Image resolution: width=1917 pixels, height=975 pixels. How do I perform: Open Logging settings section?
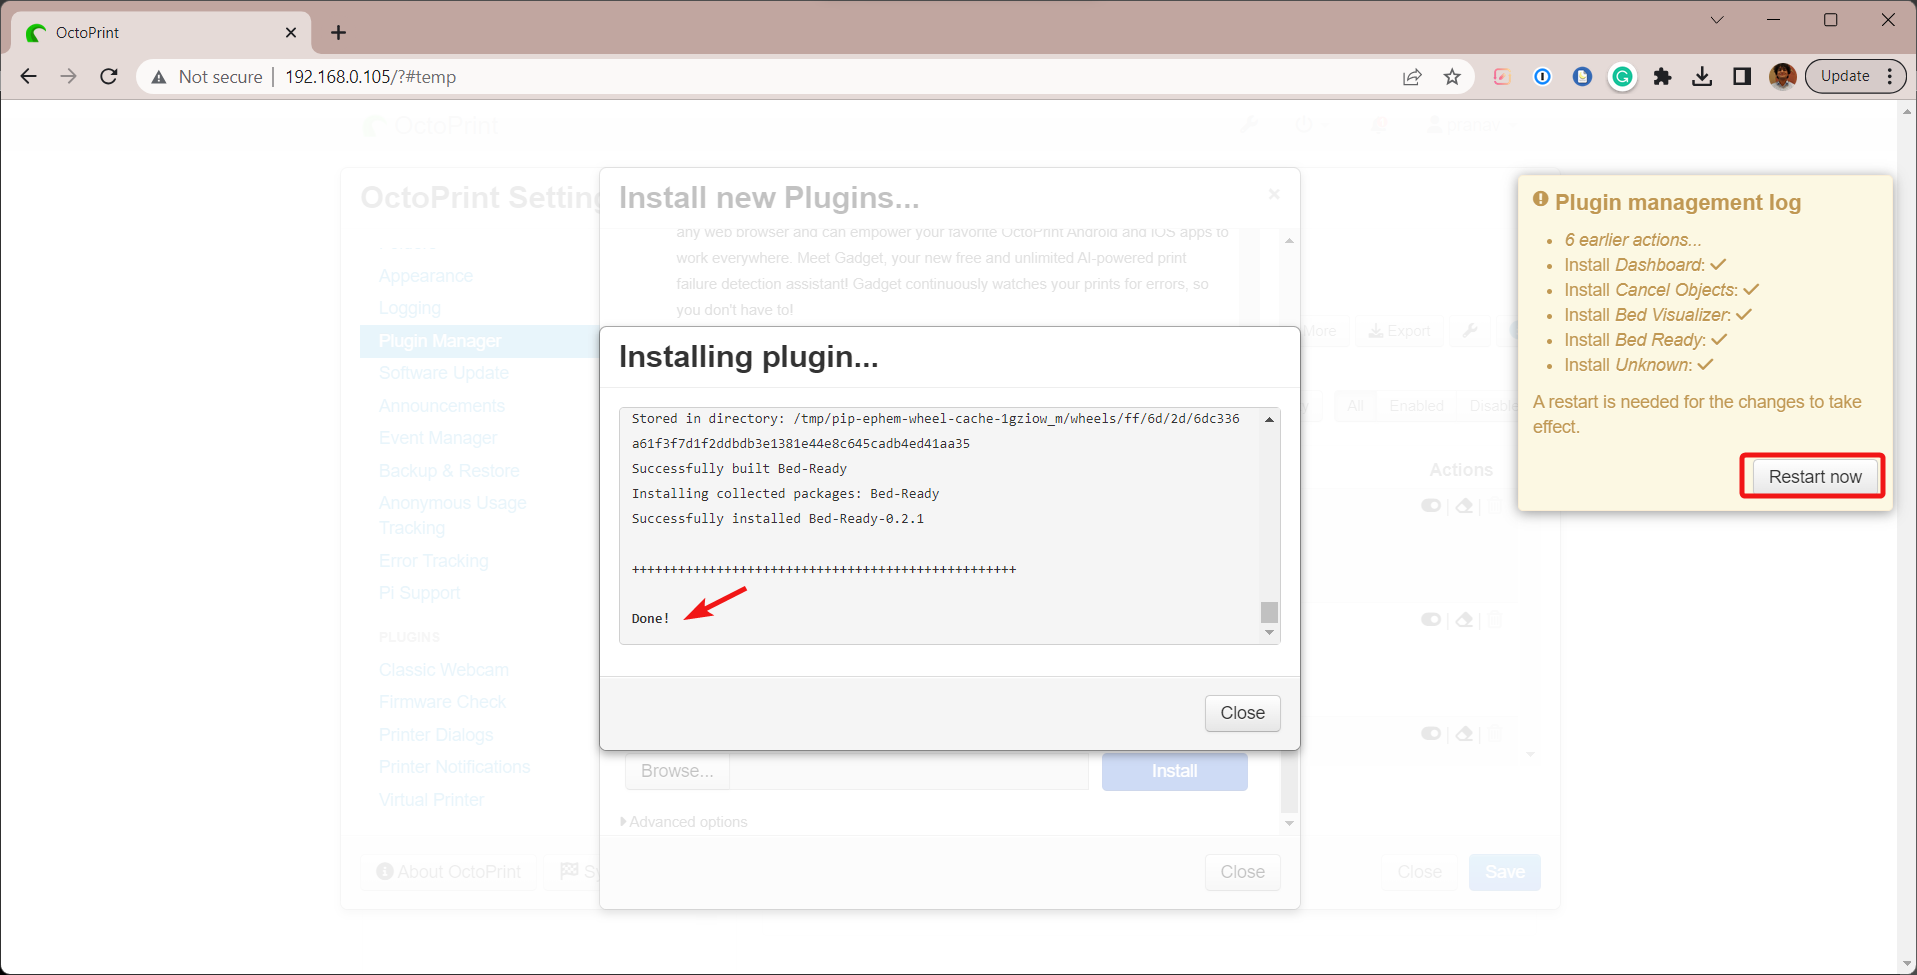410,308
